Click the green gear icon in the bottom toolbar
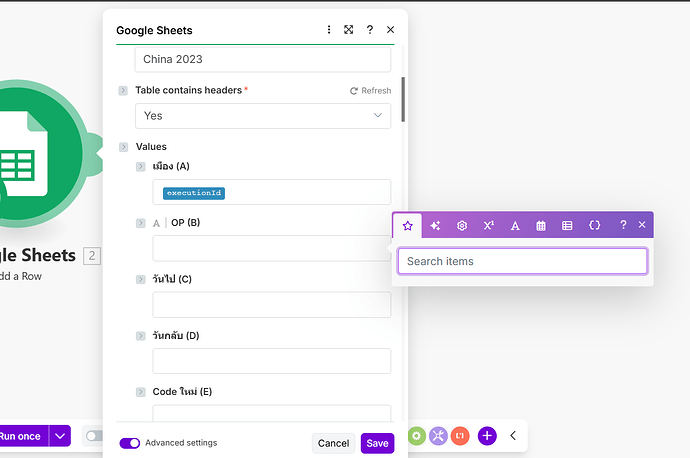This screenshot has width=690, height=458. click(x=416, y=436)
